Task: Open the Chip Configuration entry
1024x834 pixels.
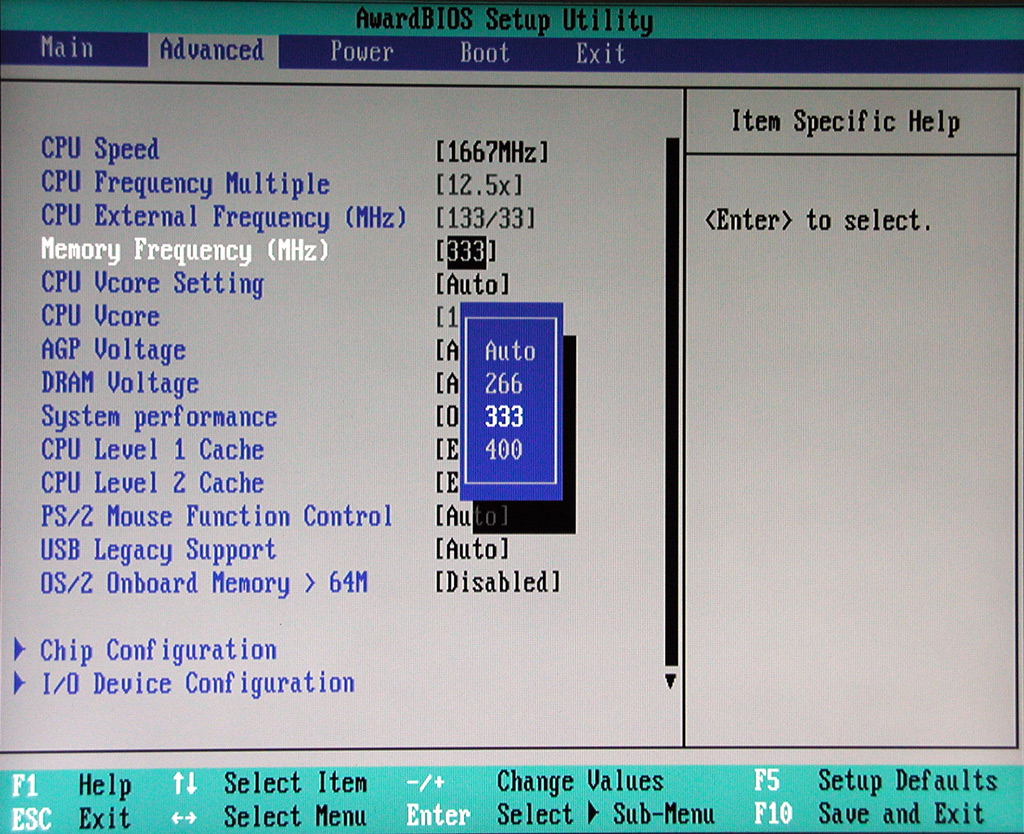Action: 158,650
